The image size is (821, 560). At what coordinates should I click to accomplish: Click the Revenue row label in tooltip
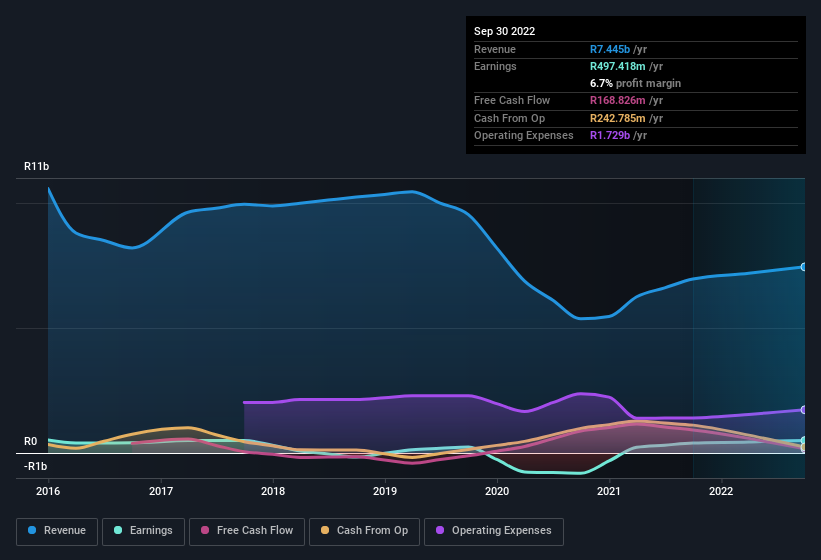(x=495, y=49)
